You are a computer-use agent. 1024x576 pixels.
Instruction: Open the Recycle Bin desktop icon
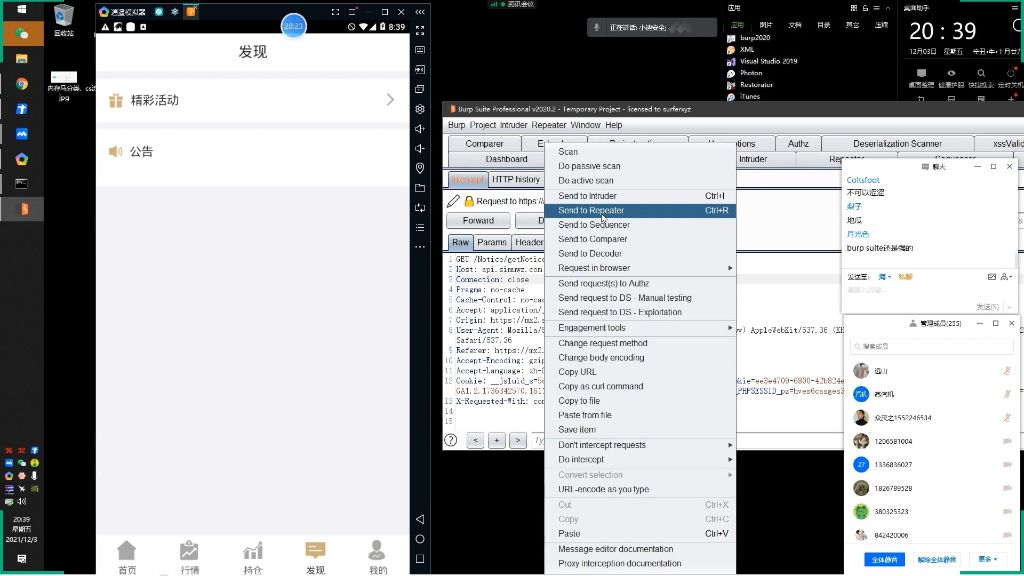[x=63, y=20]
